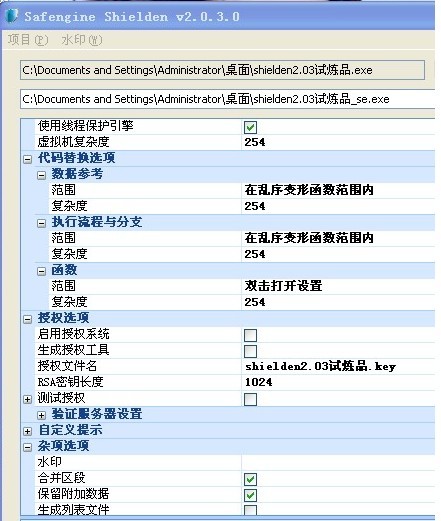Click the Safengine Shielden title bar icon

12,16
